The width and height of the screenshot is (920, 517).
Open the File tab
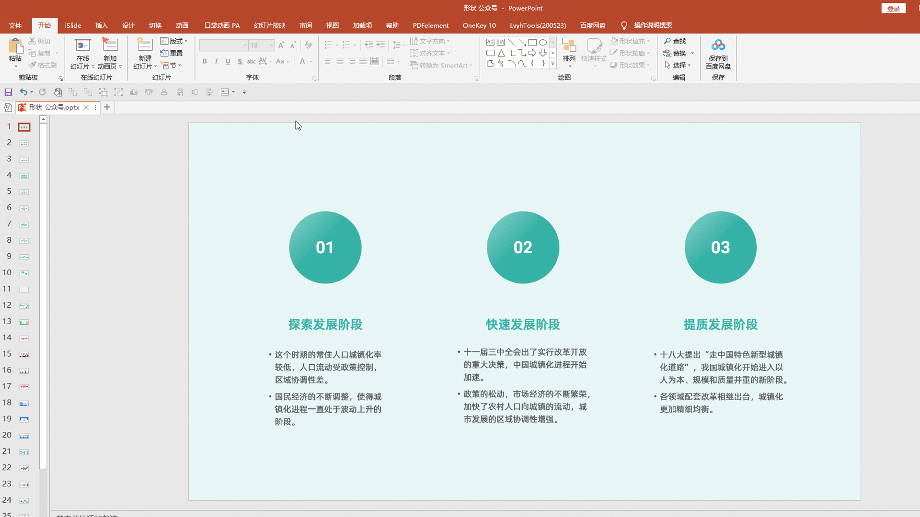(x=15, y=25)
